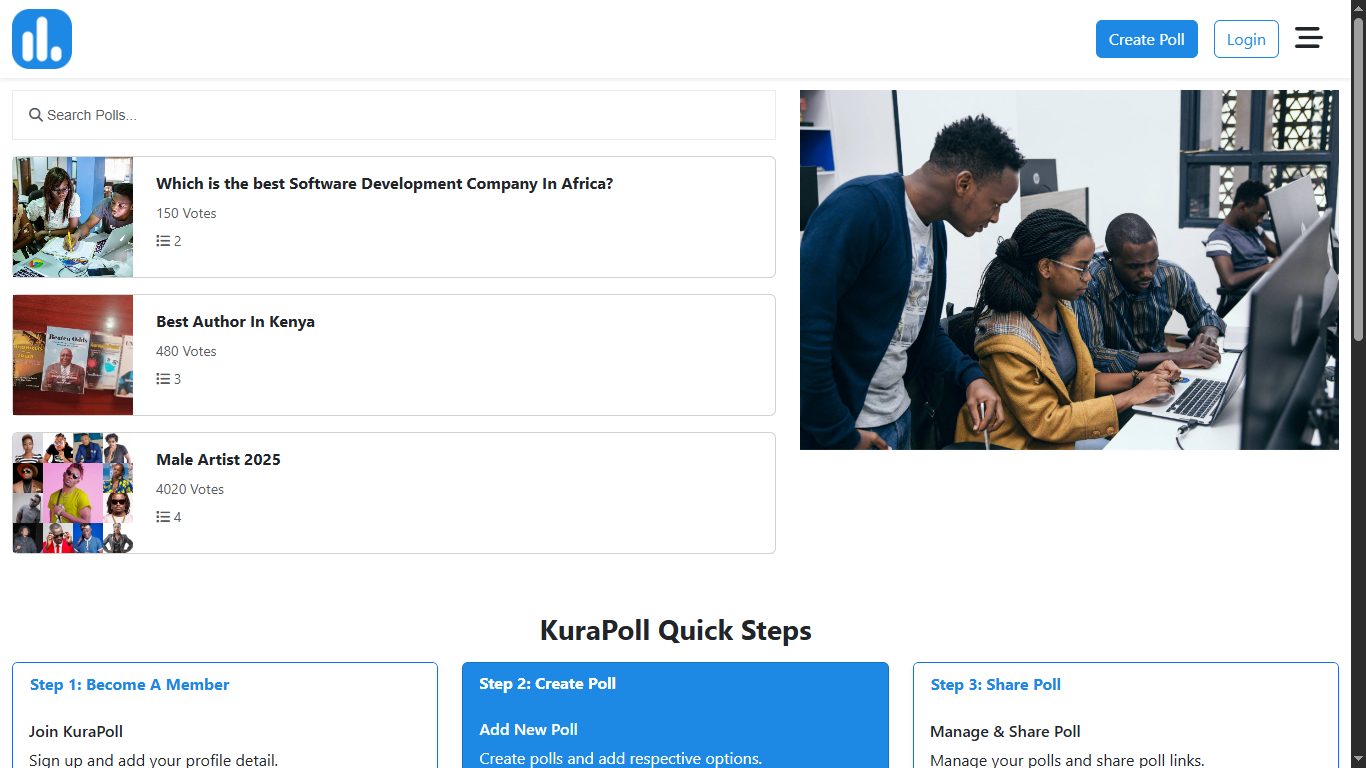Click the Software Development poll thumbnail
1366x768 pixels.
pyautogui.click(x=73, y=217)
